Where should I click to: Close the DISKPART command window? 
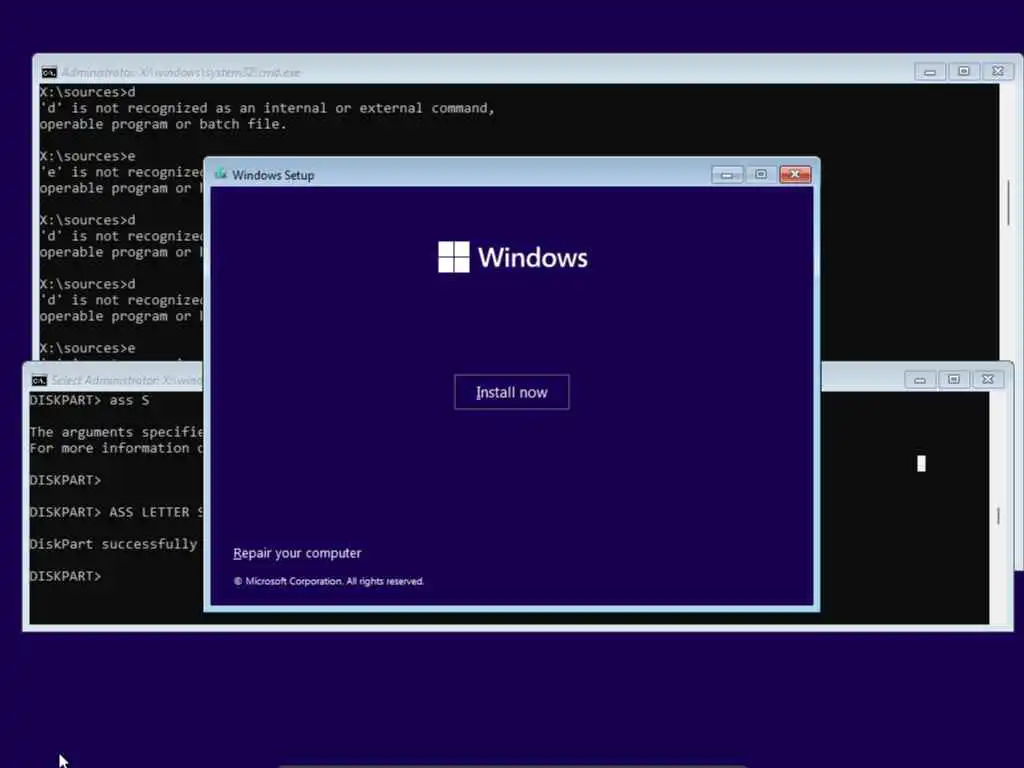click(x=987, y=379)
